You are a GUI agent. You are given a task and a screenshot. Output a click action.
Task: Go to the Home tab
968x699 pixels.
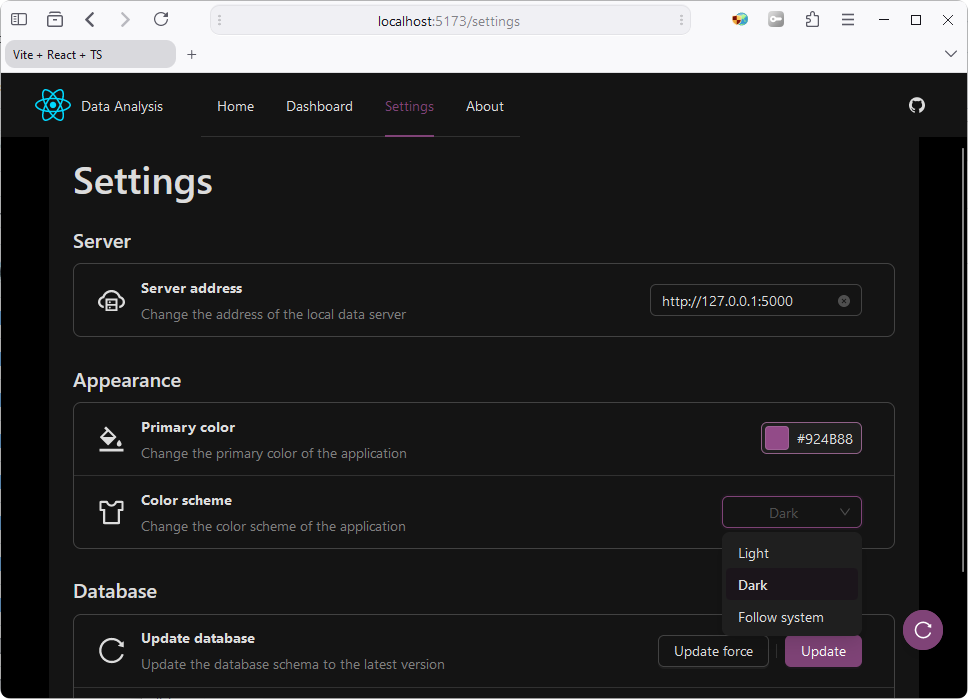coord(235,106)
